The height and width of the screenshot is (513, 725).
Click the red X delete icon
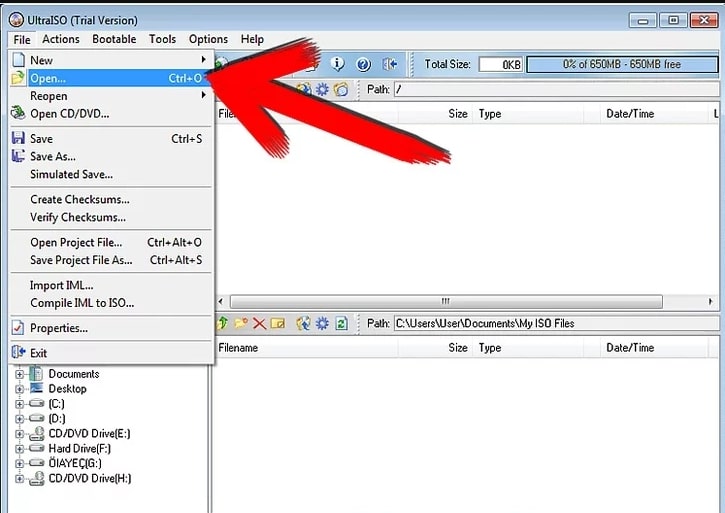[x=259, y=323]
